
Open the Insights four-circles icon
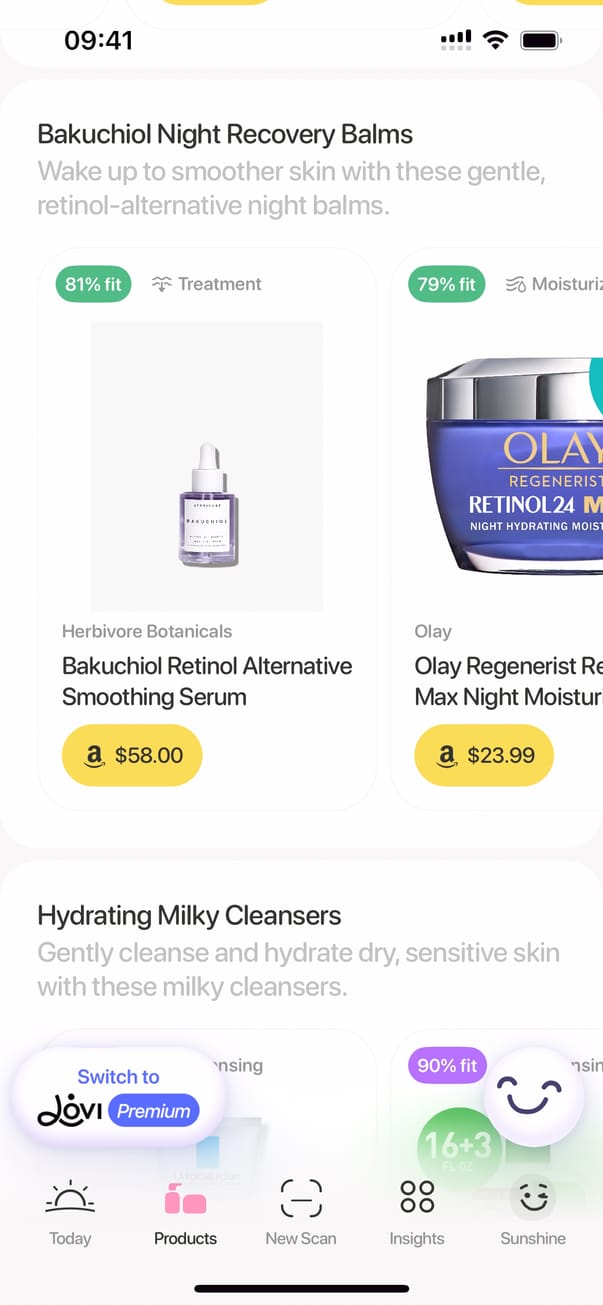point(417,1197)
